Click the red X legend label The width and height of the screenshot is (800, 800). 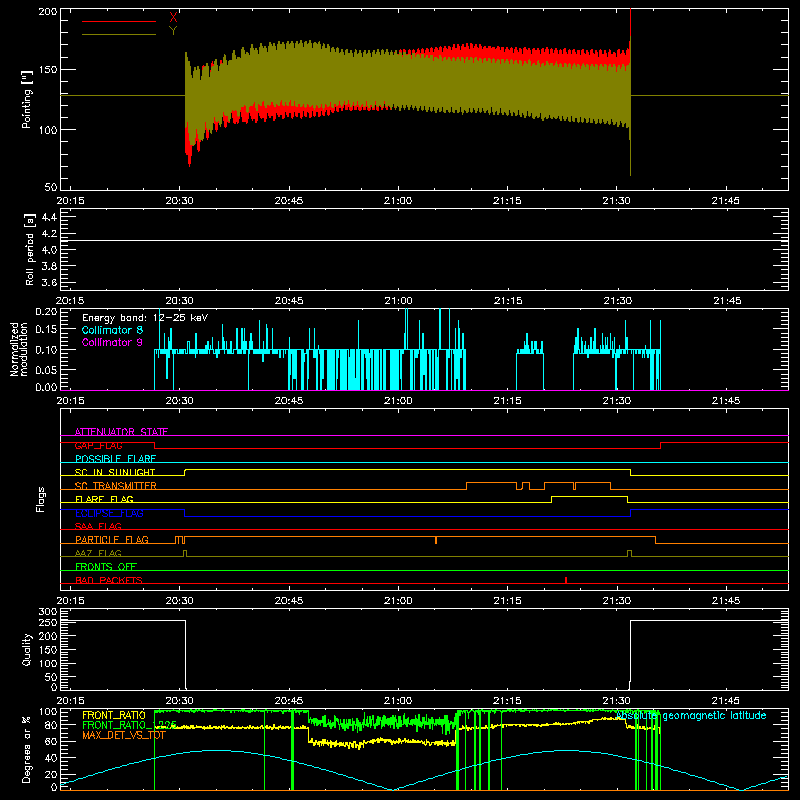173,18
